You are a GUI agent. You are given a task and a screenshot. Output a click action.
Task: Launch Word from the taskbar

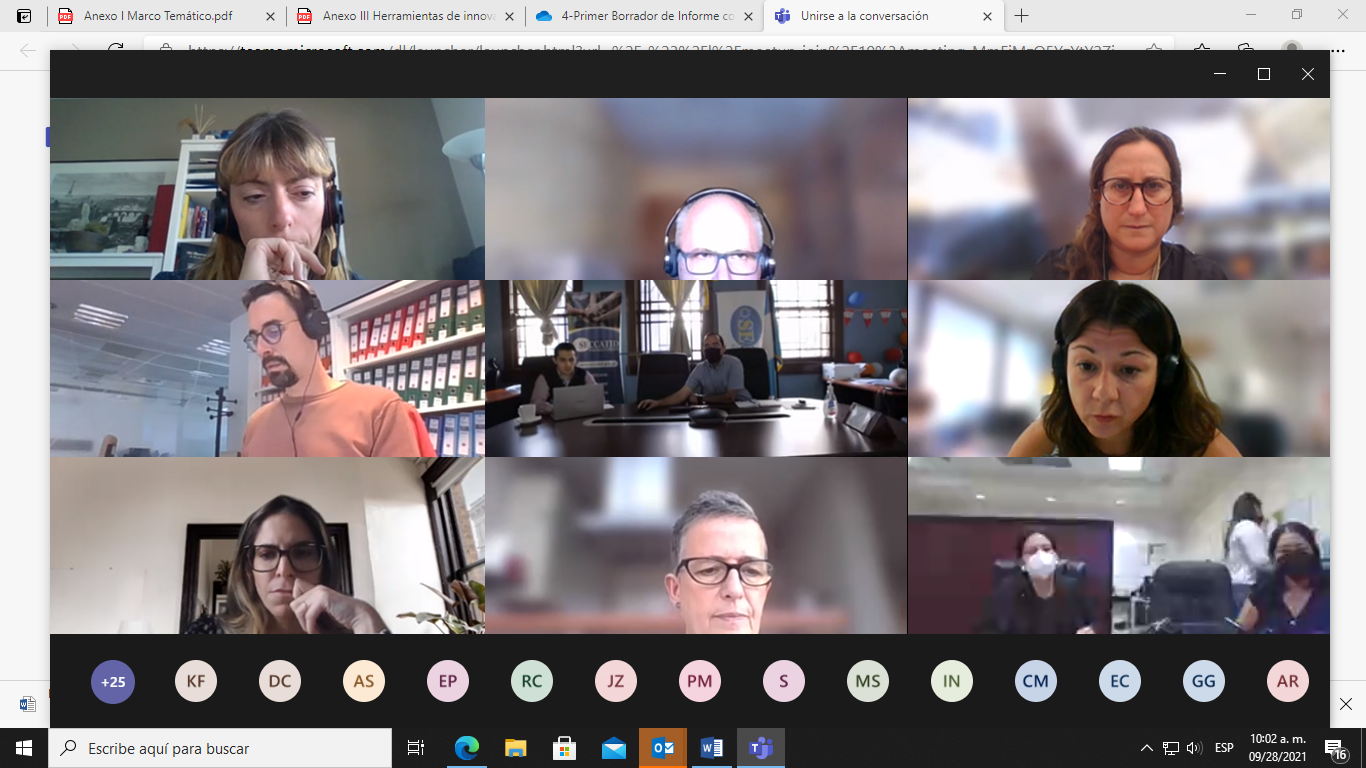(712, 748)
